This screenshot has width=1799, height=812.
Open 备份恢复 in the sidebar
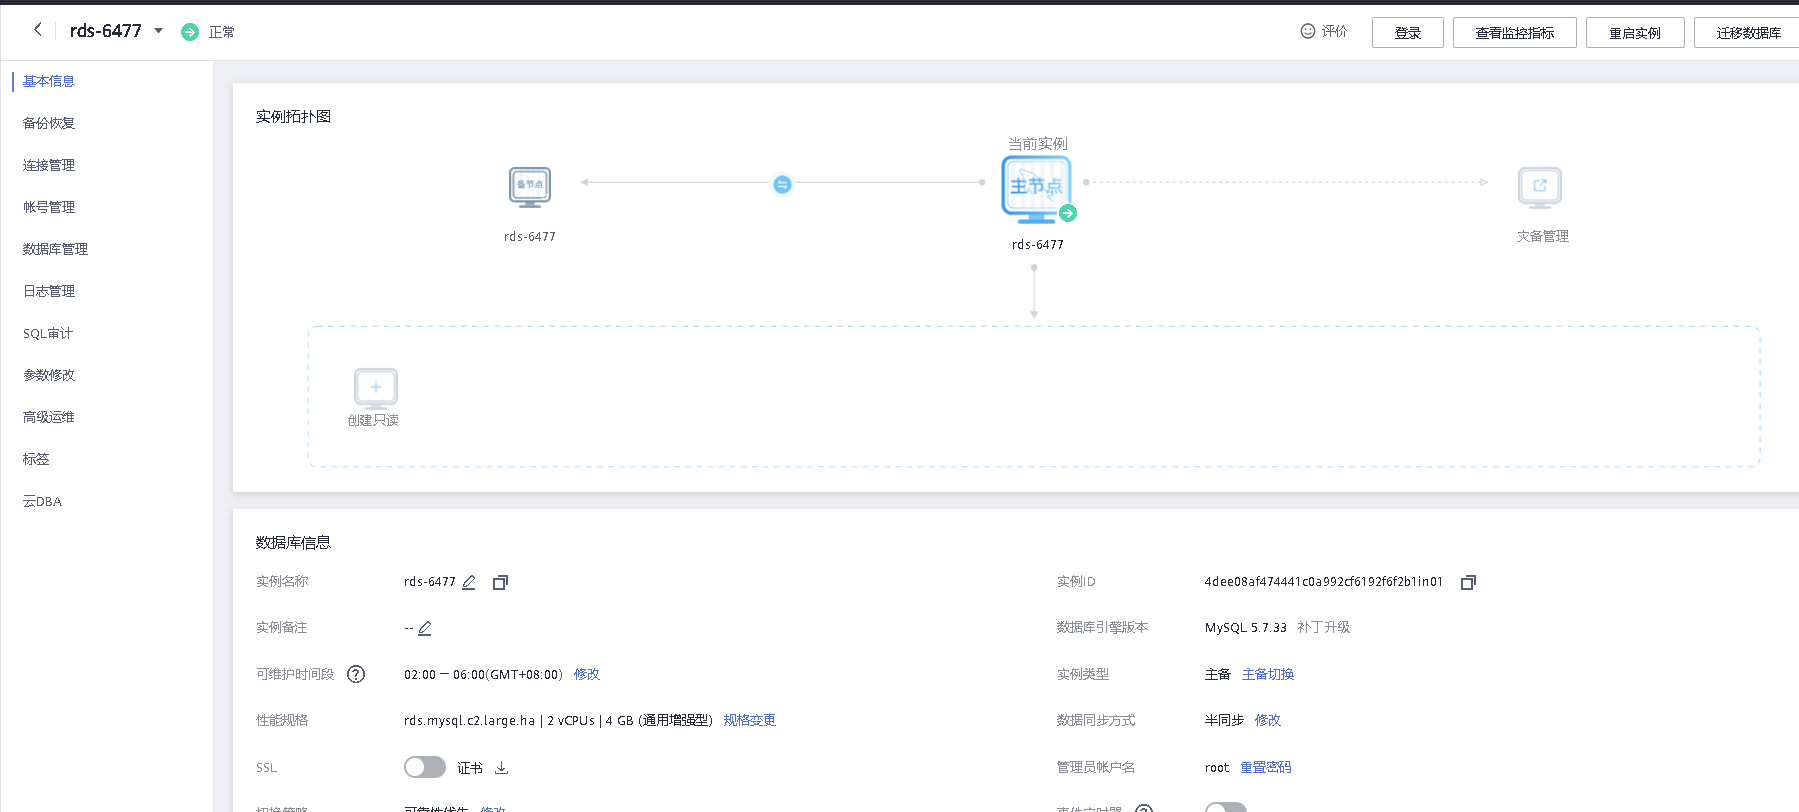(x=49, y=123)
